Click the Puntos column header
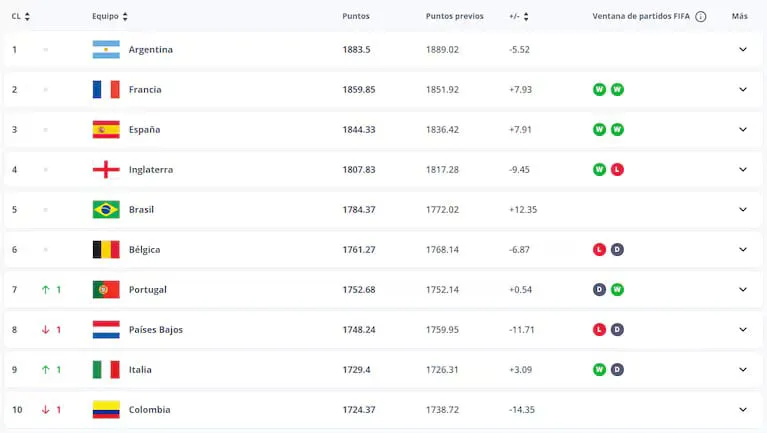Image resolution: width=767 pixels, height=433 pixels. [x=355, y=17]
